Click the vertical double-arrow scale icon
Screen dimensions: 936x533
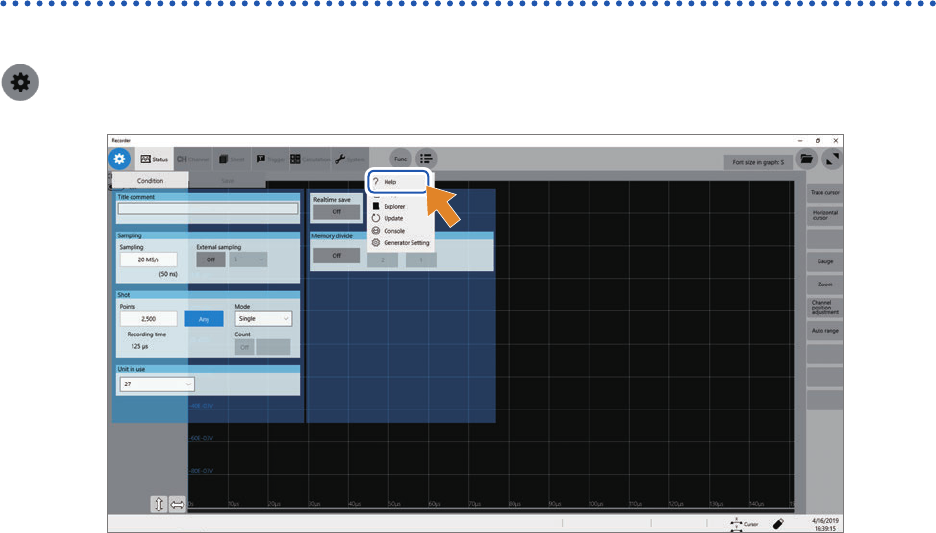point(159,504)
